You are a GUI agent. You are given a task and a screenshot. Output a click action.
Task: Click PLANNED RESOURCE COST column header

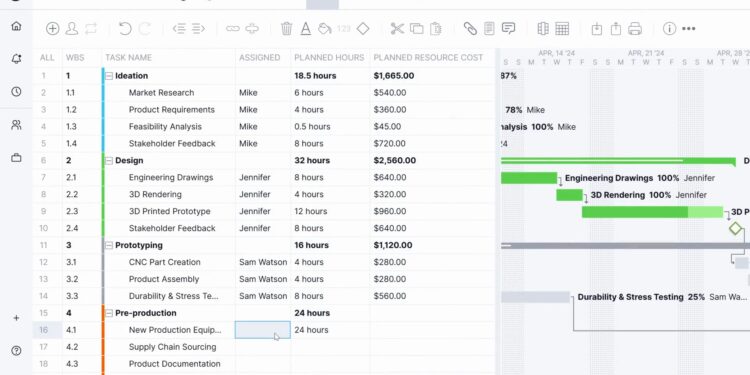point(428,57)
